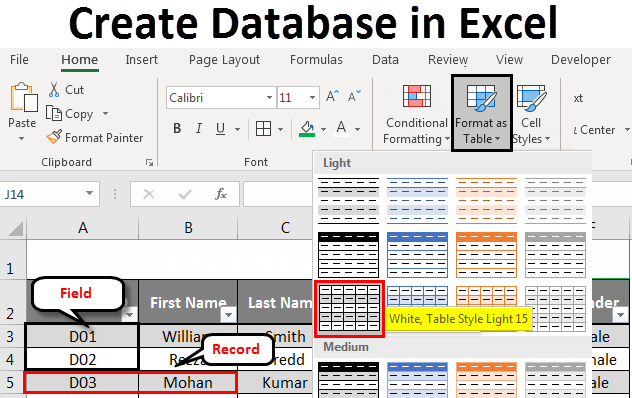This screenshot has height=398, width=632.
Task: Click the Copy icon
Action: (54, 113)
